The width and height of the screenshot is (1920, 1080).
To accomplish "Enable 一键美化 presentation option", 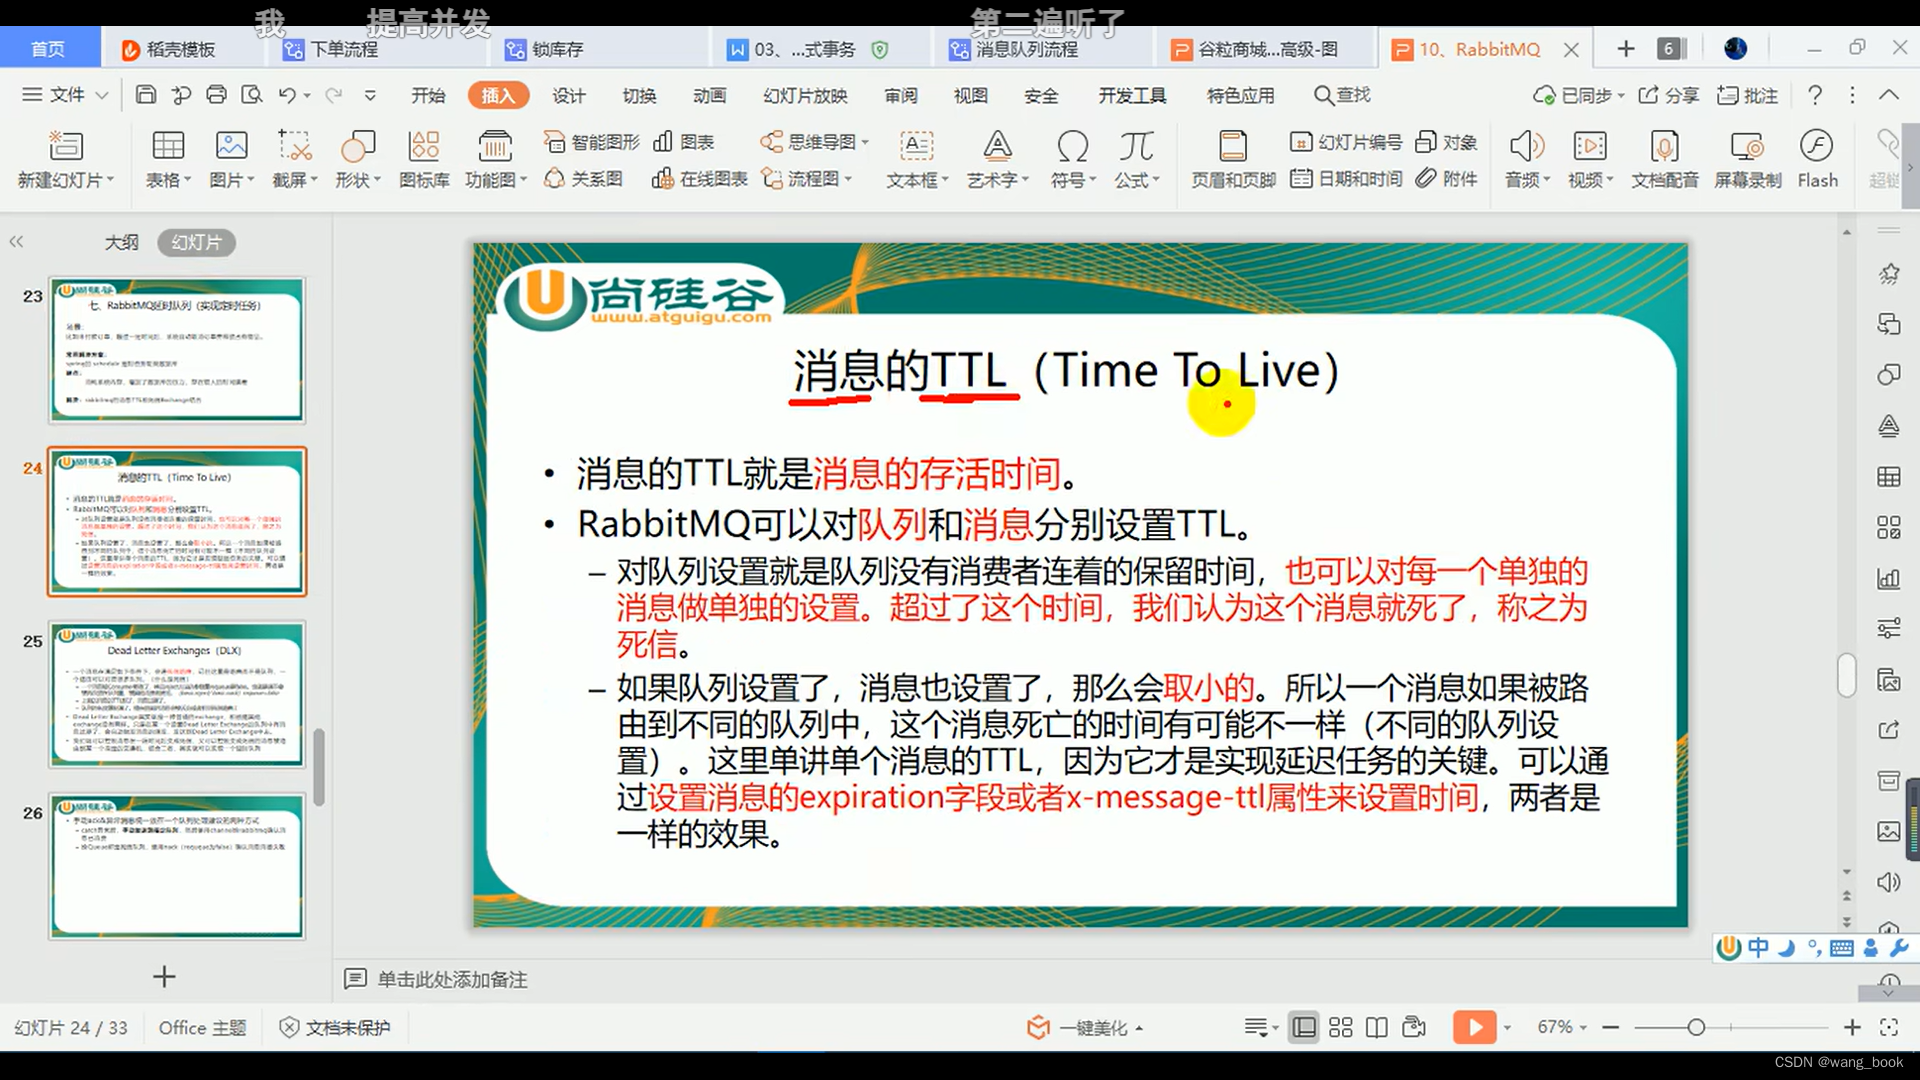I will [1081, 1027].
